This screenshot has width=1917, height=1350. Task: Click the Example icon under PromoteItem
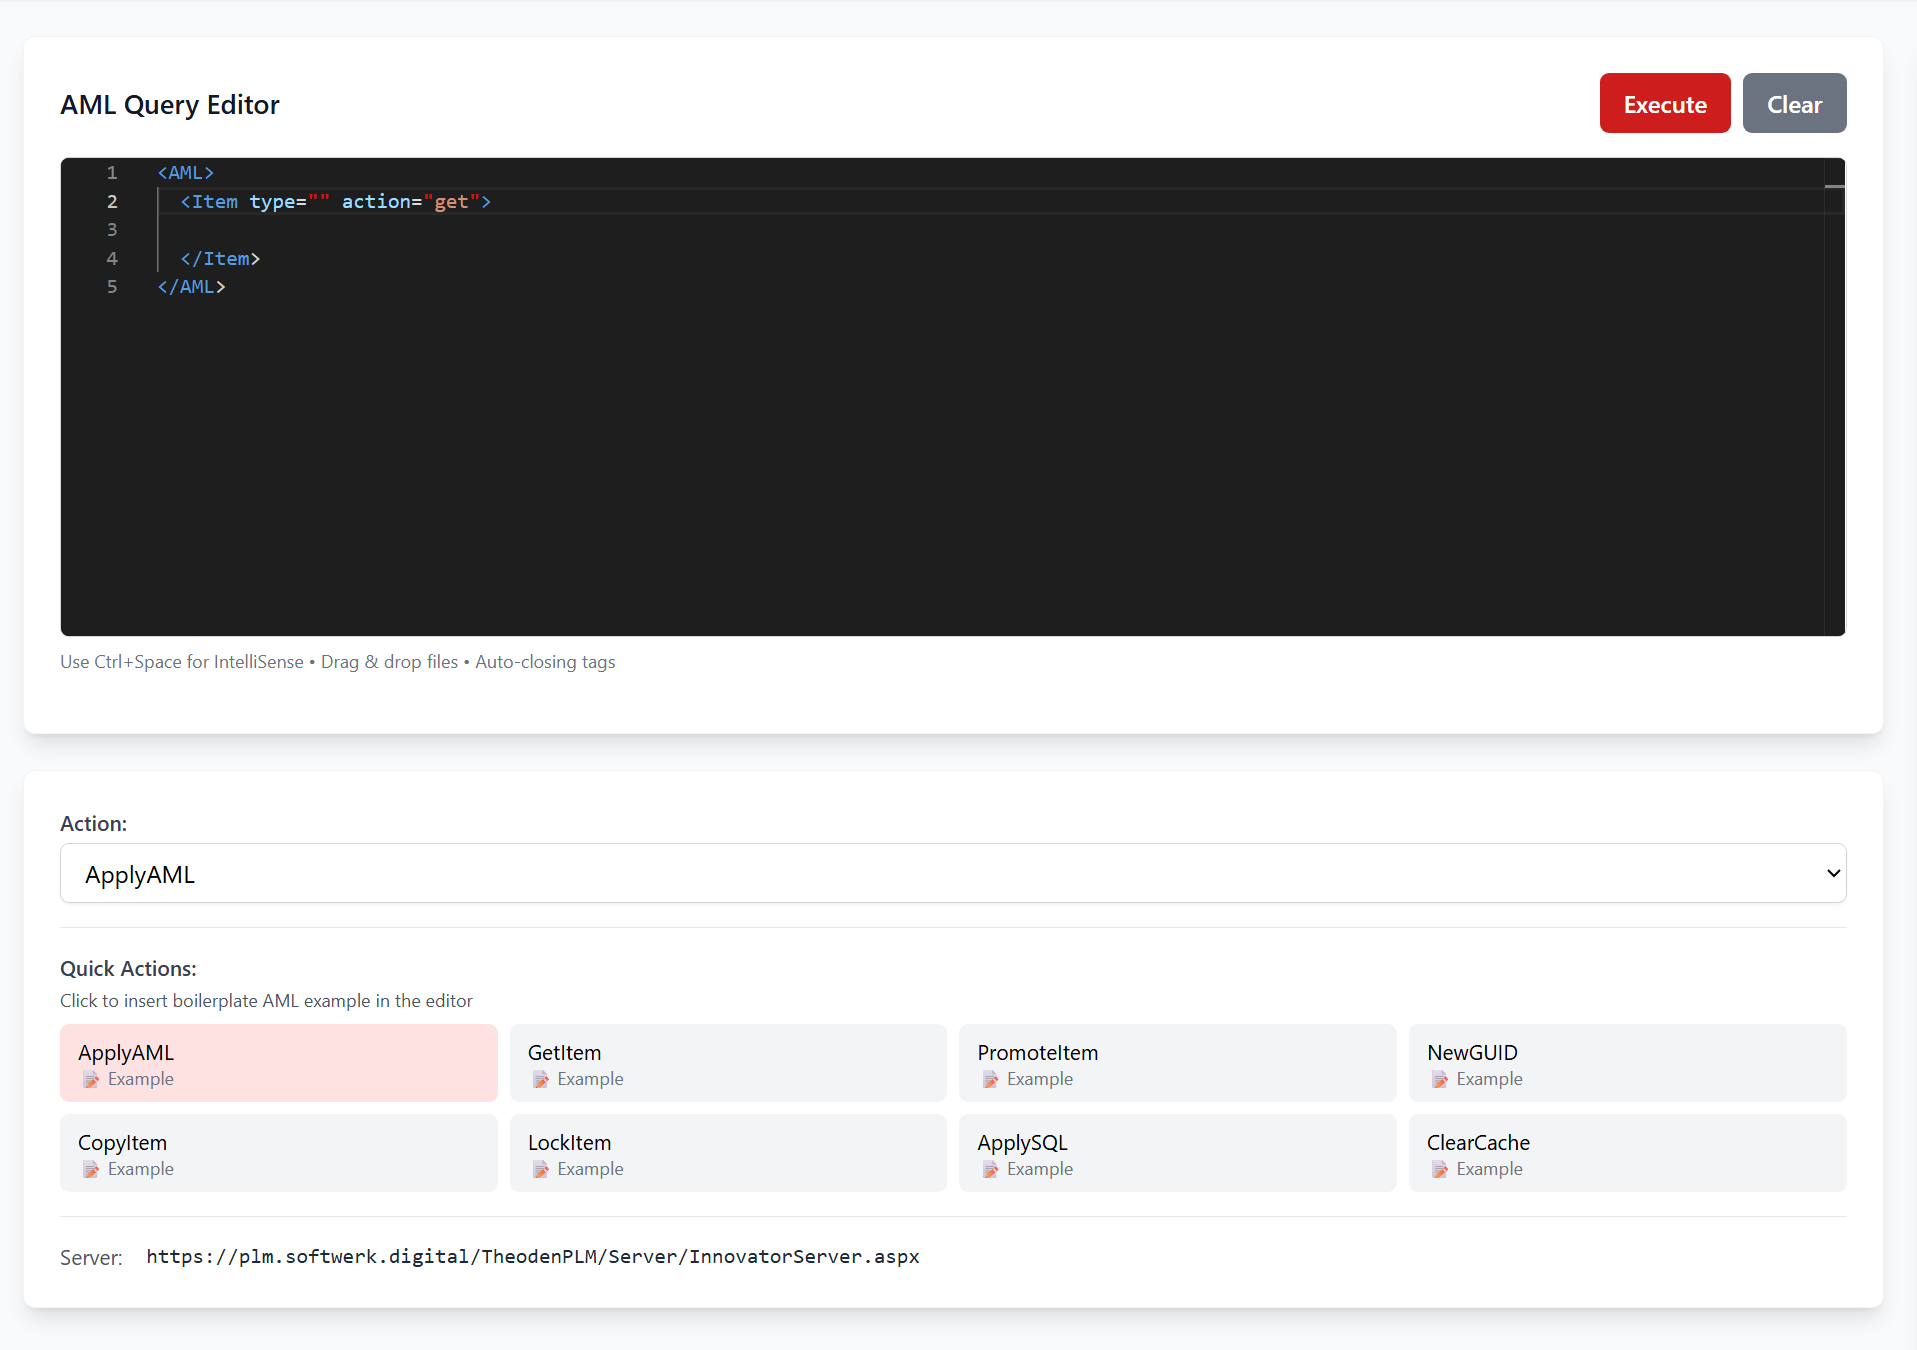[x=990, y=1080]
